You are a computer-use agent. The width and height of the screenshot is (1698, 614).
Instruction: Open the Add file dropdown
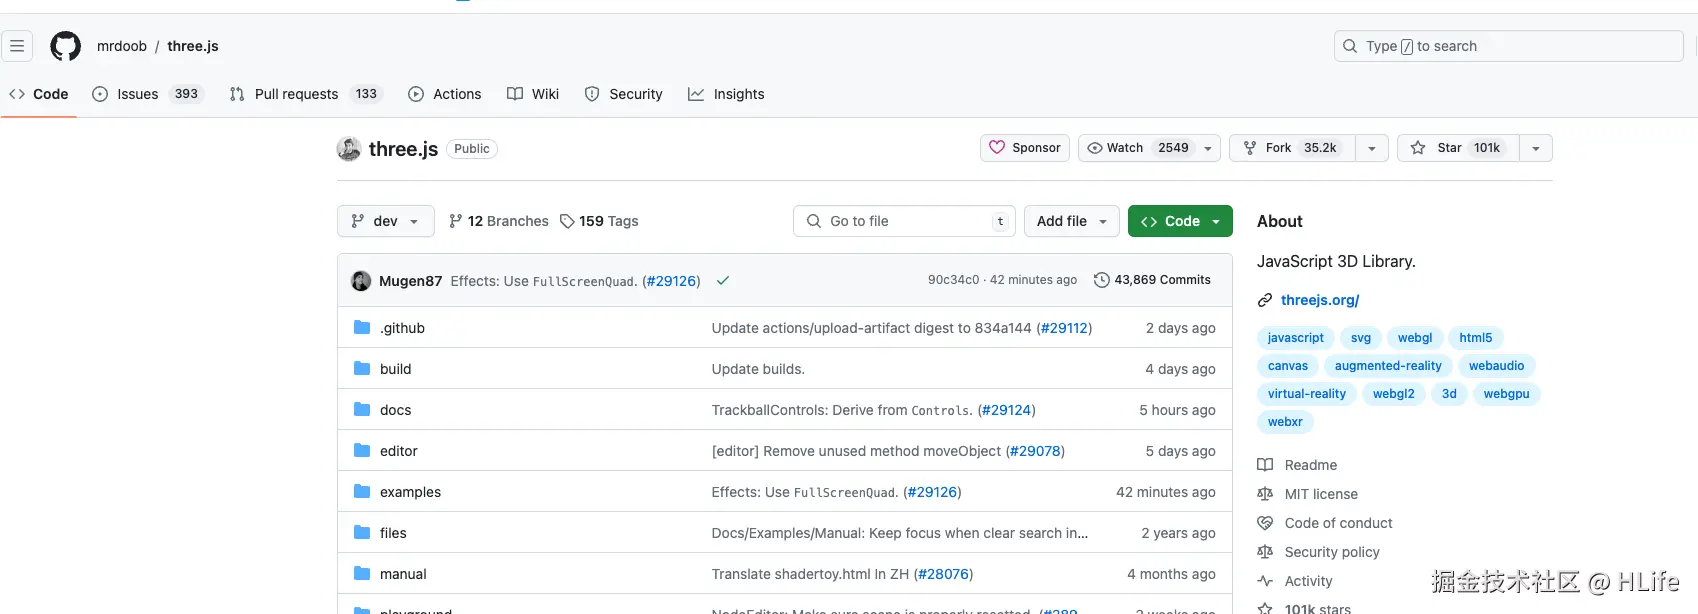[x=1072, y=221]
